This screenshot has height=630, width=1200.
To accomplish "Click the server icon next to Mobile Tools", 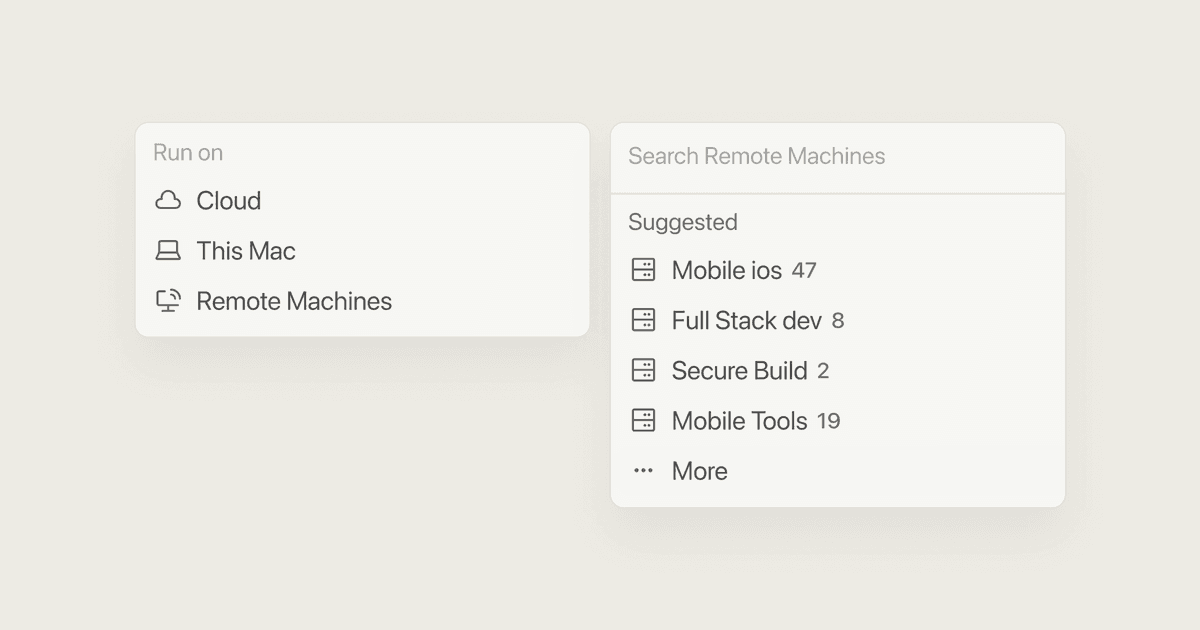I will coord(643,420).
